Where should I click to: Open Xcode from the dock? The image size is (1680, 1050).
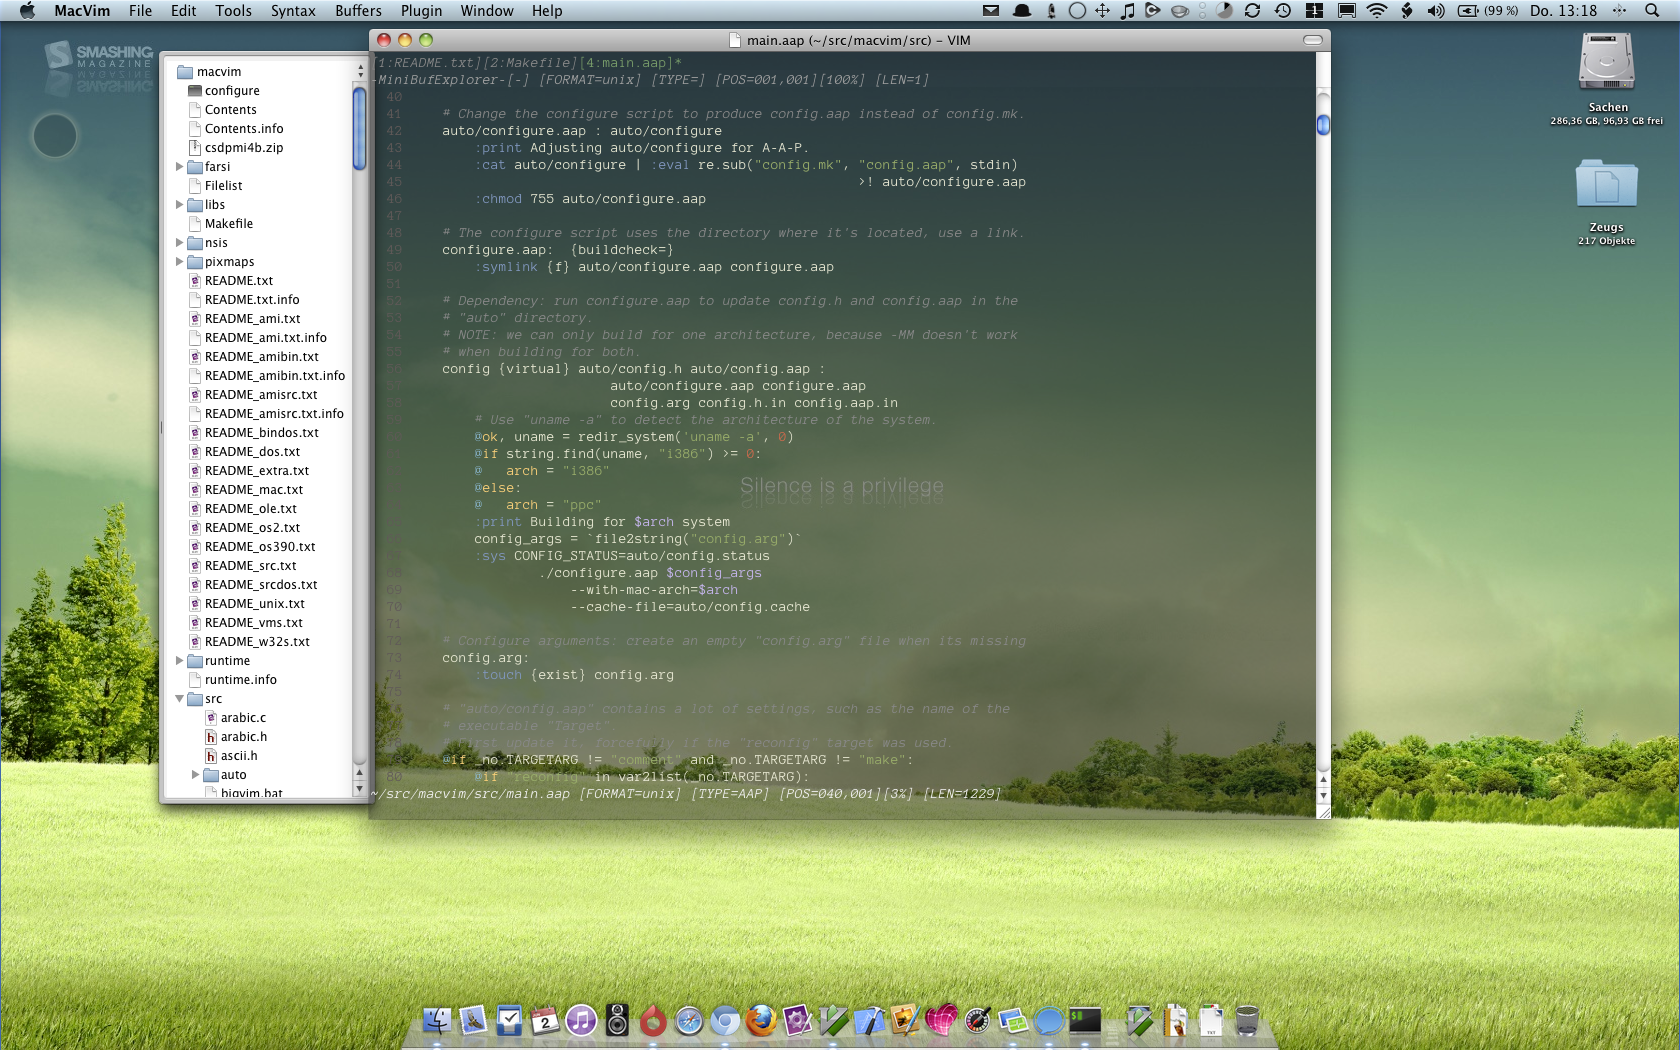(x=869, y=1020)
